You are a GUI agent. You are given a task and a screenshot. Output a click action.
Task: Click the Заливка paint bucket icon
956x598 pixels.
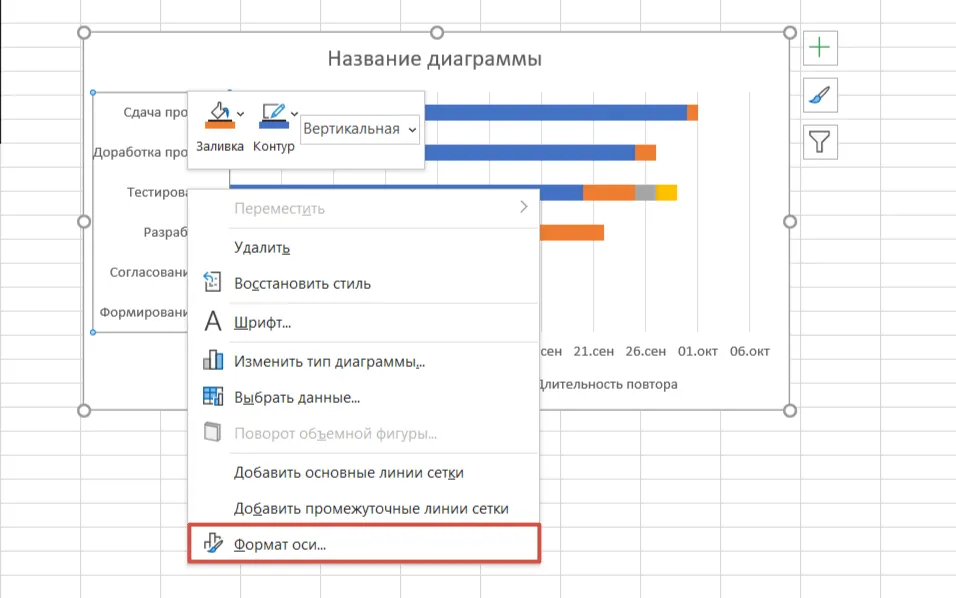pos(218,113)
